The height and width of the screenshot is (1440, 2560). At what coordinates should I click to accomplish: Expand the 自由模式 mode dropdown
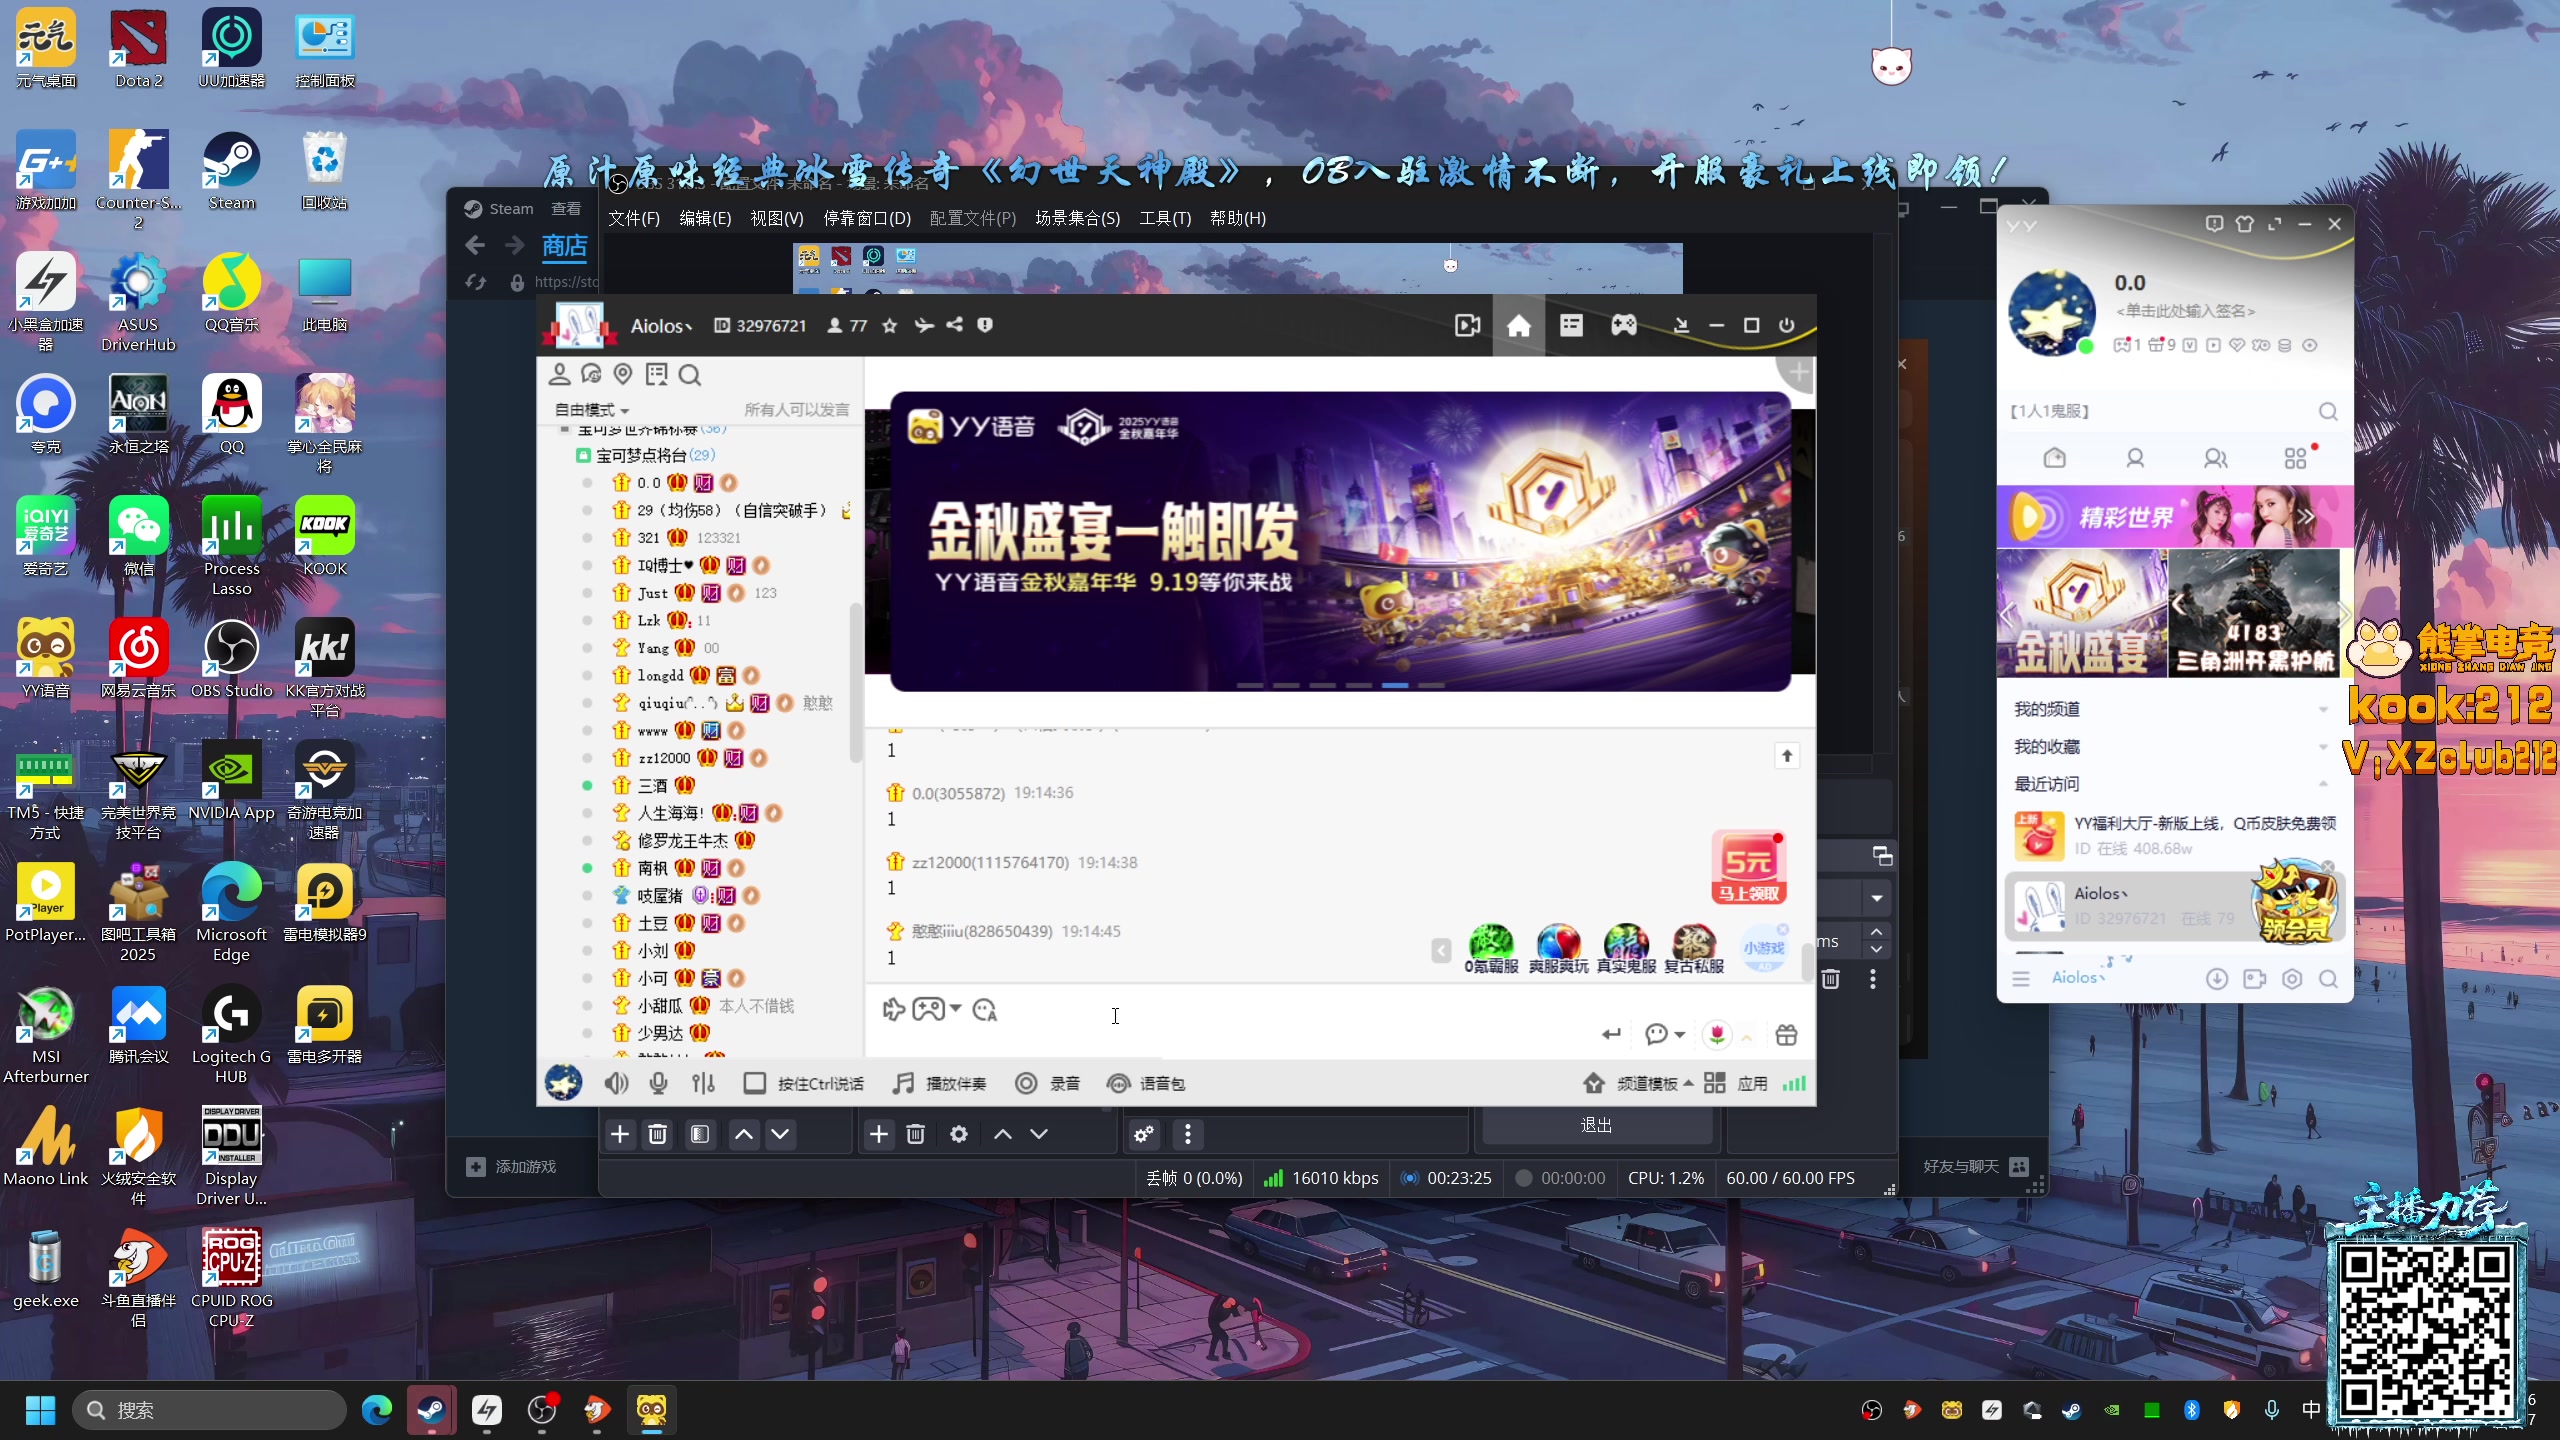592,410
